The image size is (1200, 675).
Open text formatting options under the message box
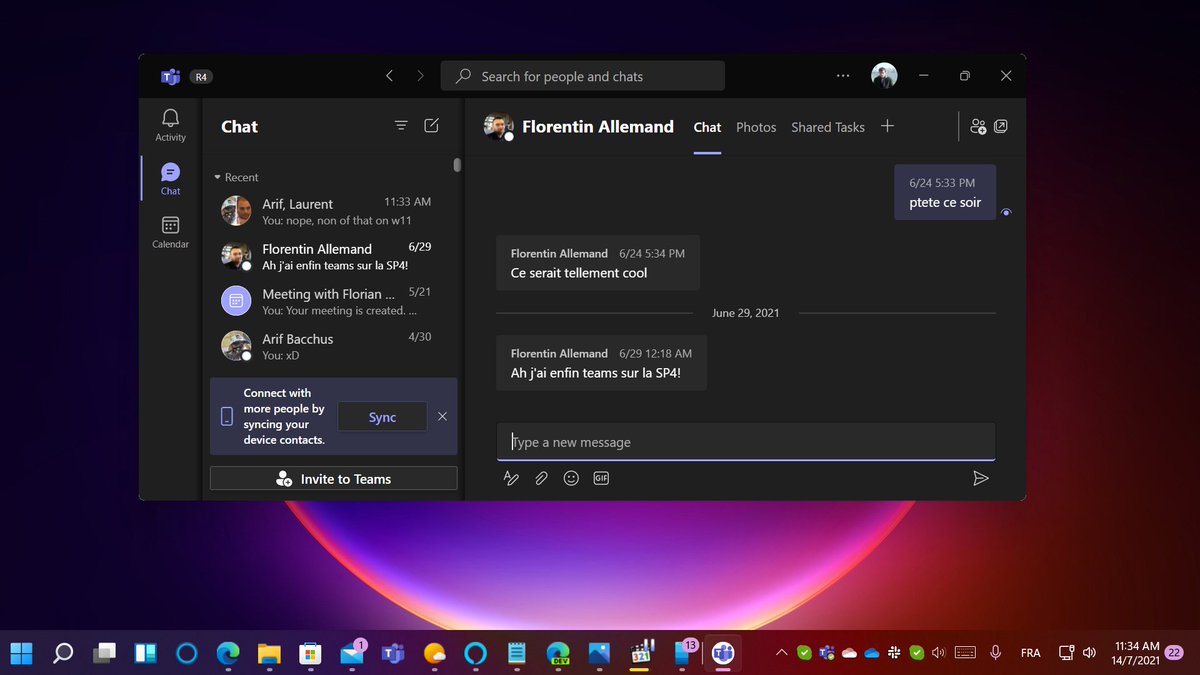pyautogui.click(x=511, y=478)
